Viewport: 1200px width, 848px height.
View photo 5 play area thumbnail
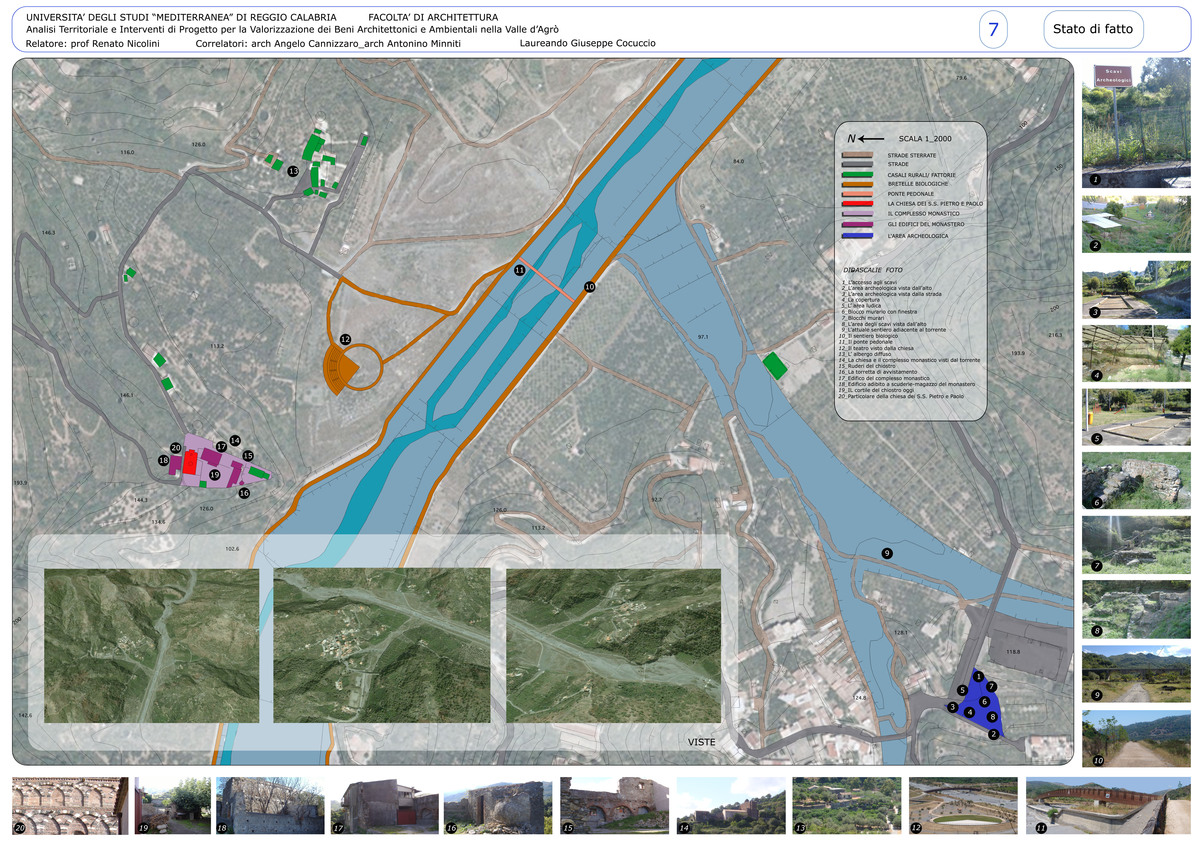coord(1136,417)
